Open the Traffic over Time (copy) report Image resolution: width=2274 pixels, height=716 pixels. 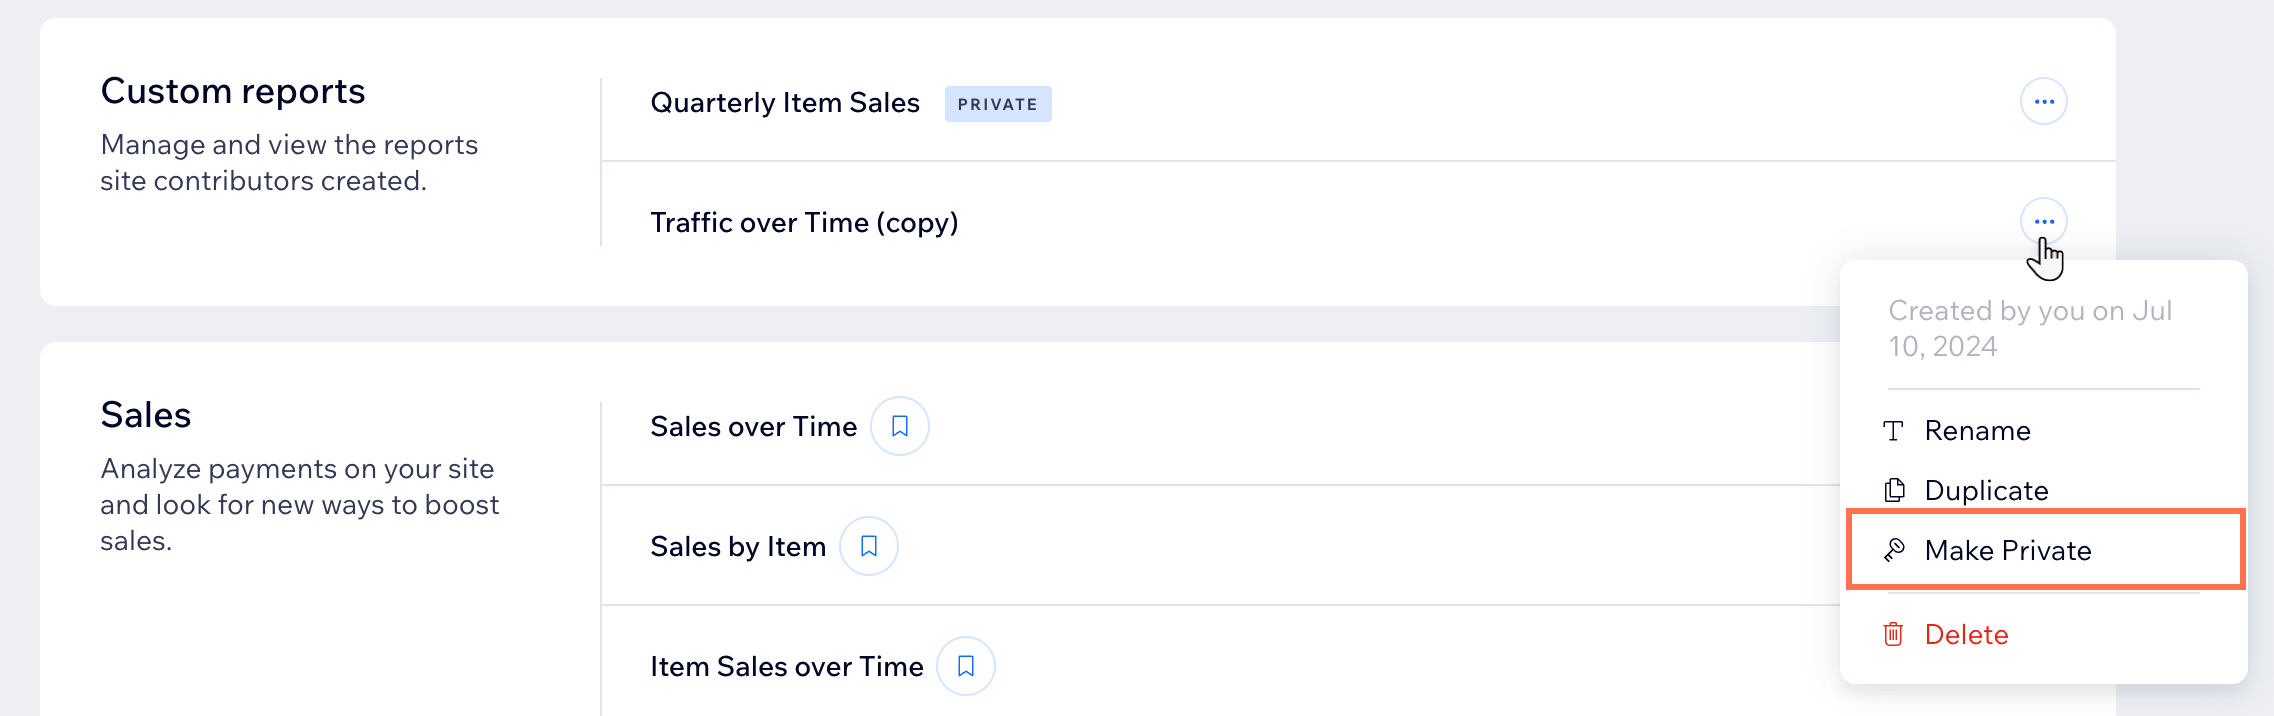pyautogui.click(x=804, y=223)
